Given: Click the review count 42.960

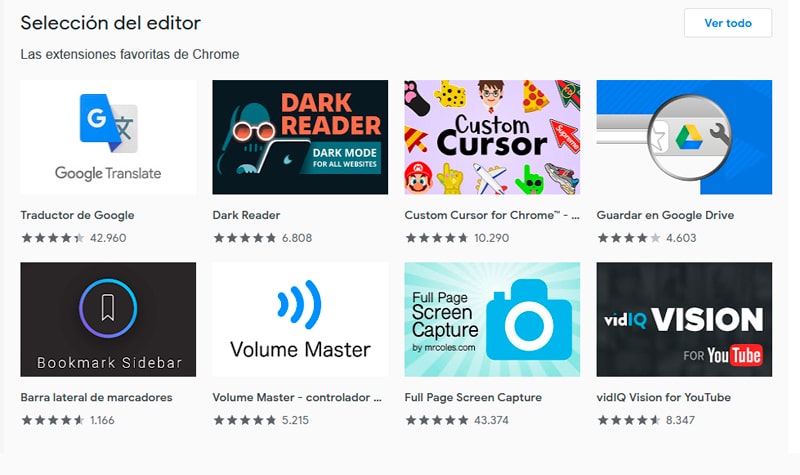Looking at the screenshot, I should [x=108, y=238].
